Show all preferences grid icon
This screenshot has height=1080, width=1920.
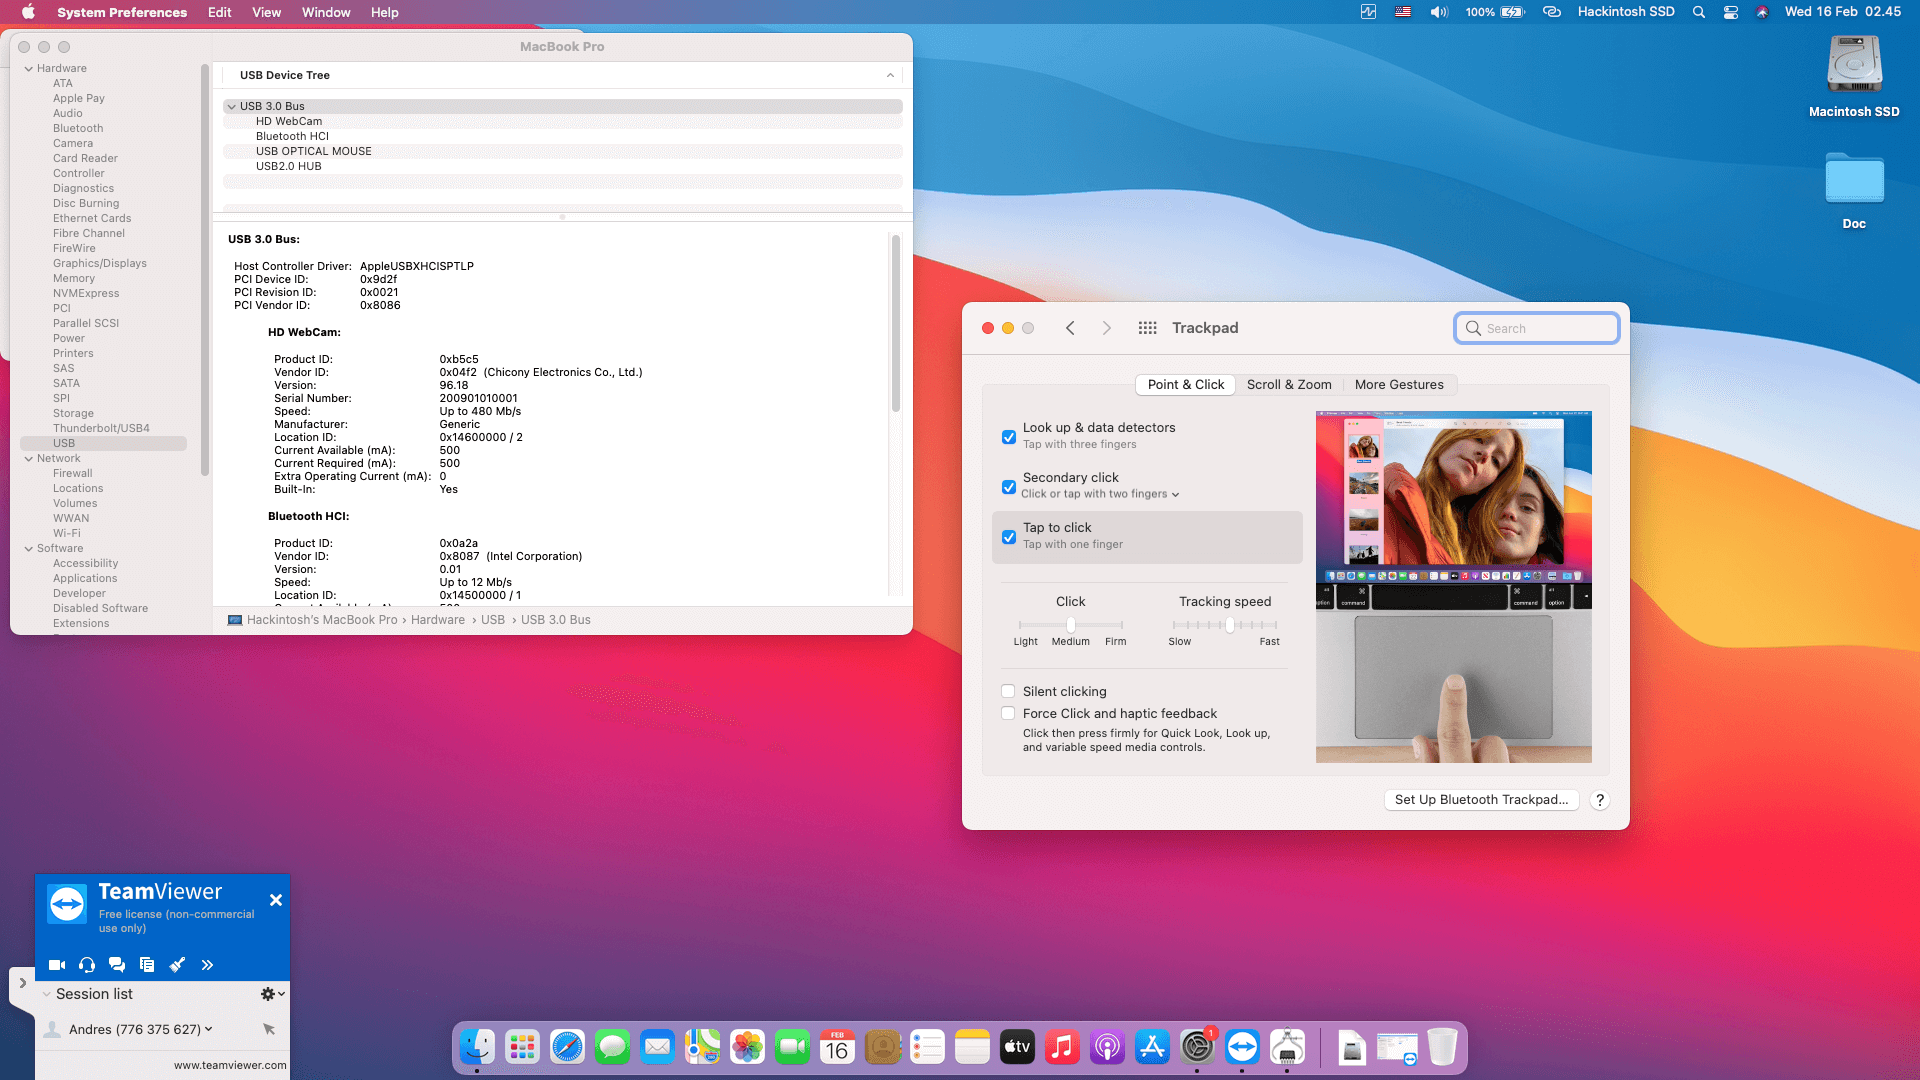point(1147,328)
